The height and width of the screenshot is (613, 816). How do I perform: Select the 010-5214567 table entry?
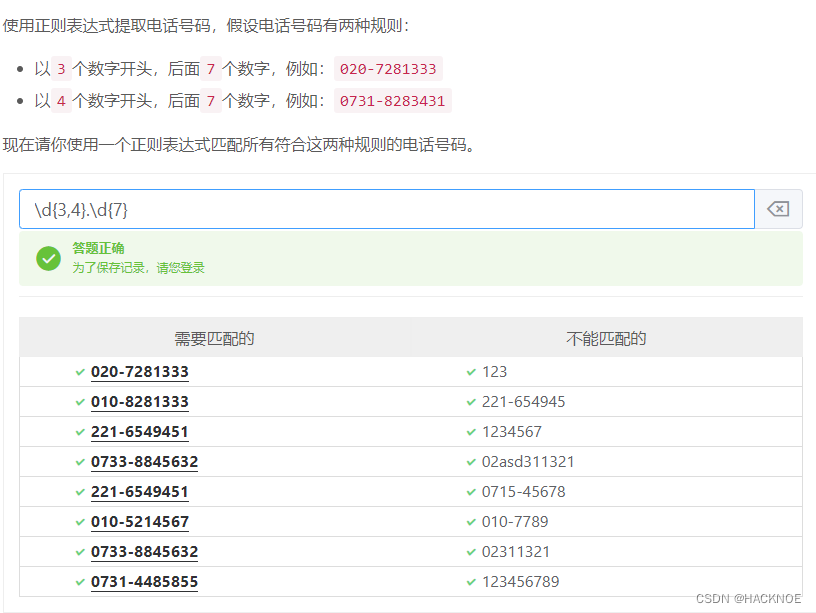[x=139, y=522]
